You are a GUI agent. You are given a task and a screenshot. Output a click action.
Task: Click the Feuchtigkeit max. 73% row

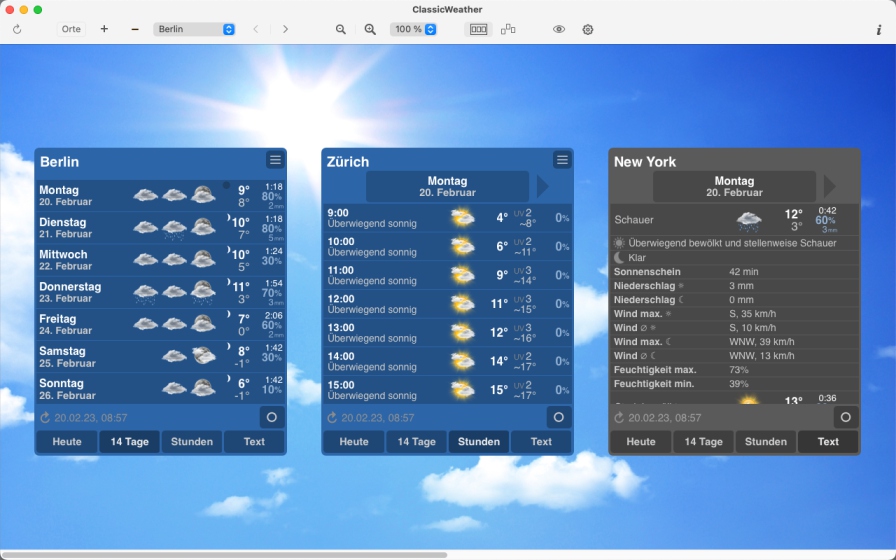coord(734,370)
